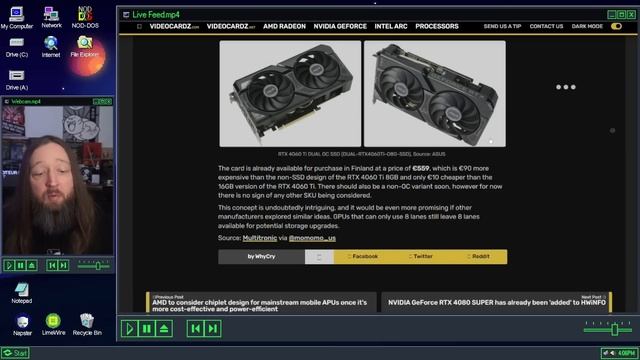640x360 pixels.
Task: Open the VIDEOCARDZ.com menu item
Action: (174, 26)
